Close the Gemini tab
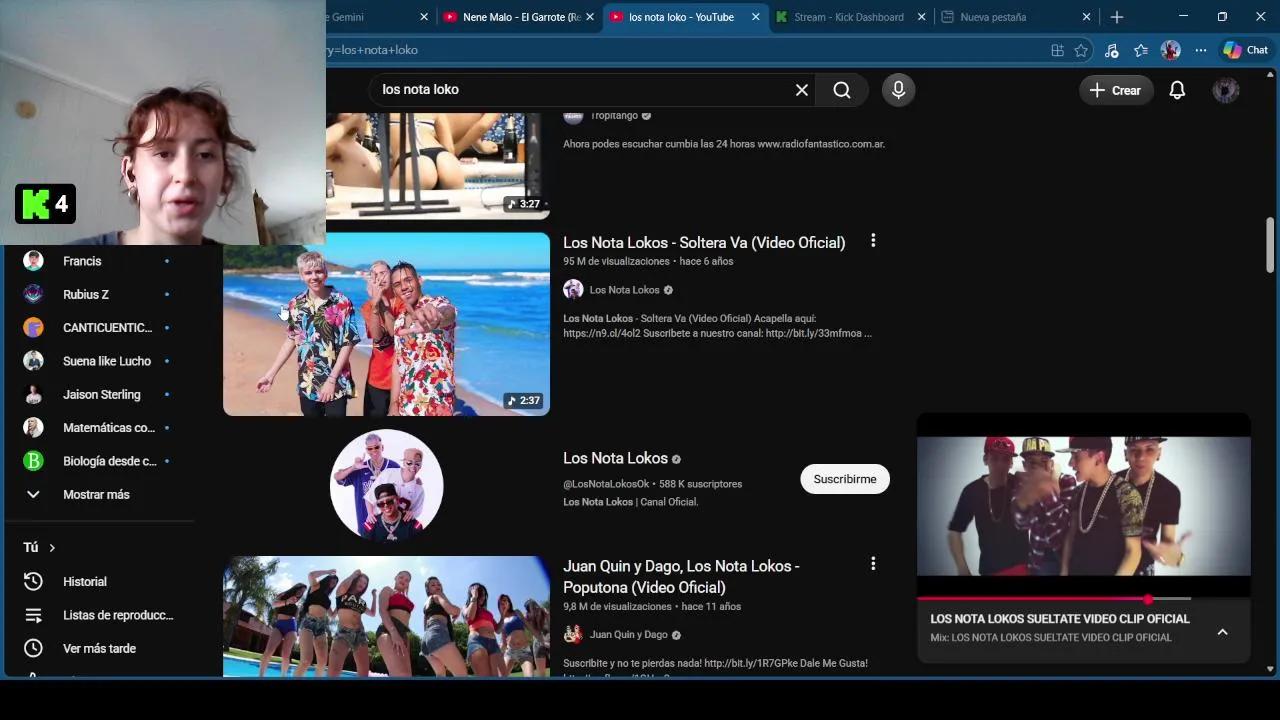 (x=424, y=17)
